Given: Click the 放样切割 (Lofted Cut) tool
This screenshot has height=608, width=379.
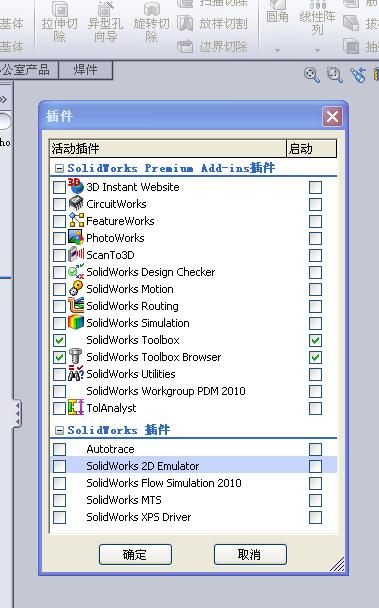Looking at the screenshot, I should point(212,24).
